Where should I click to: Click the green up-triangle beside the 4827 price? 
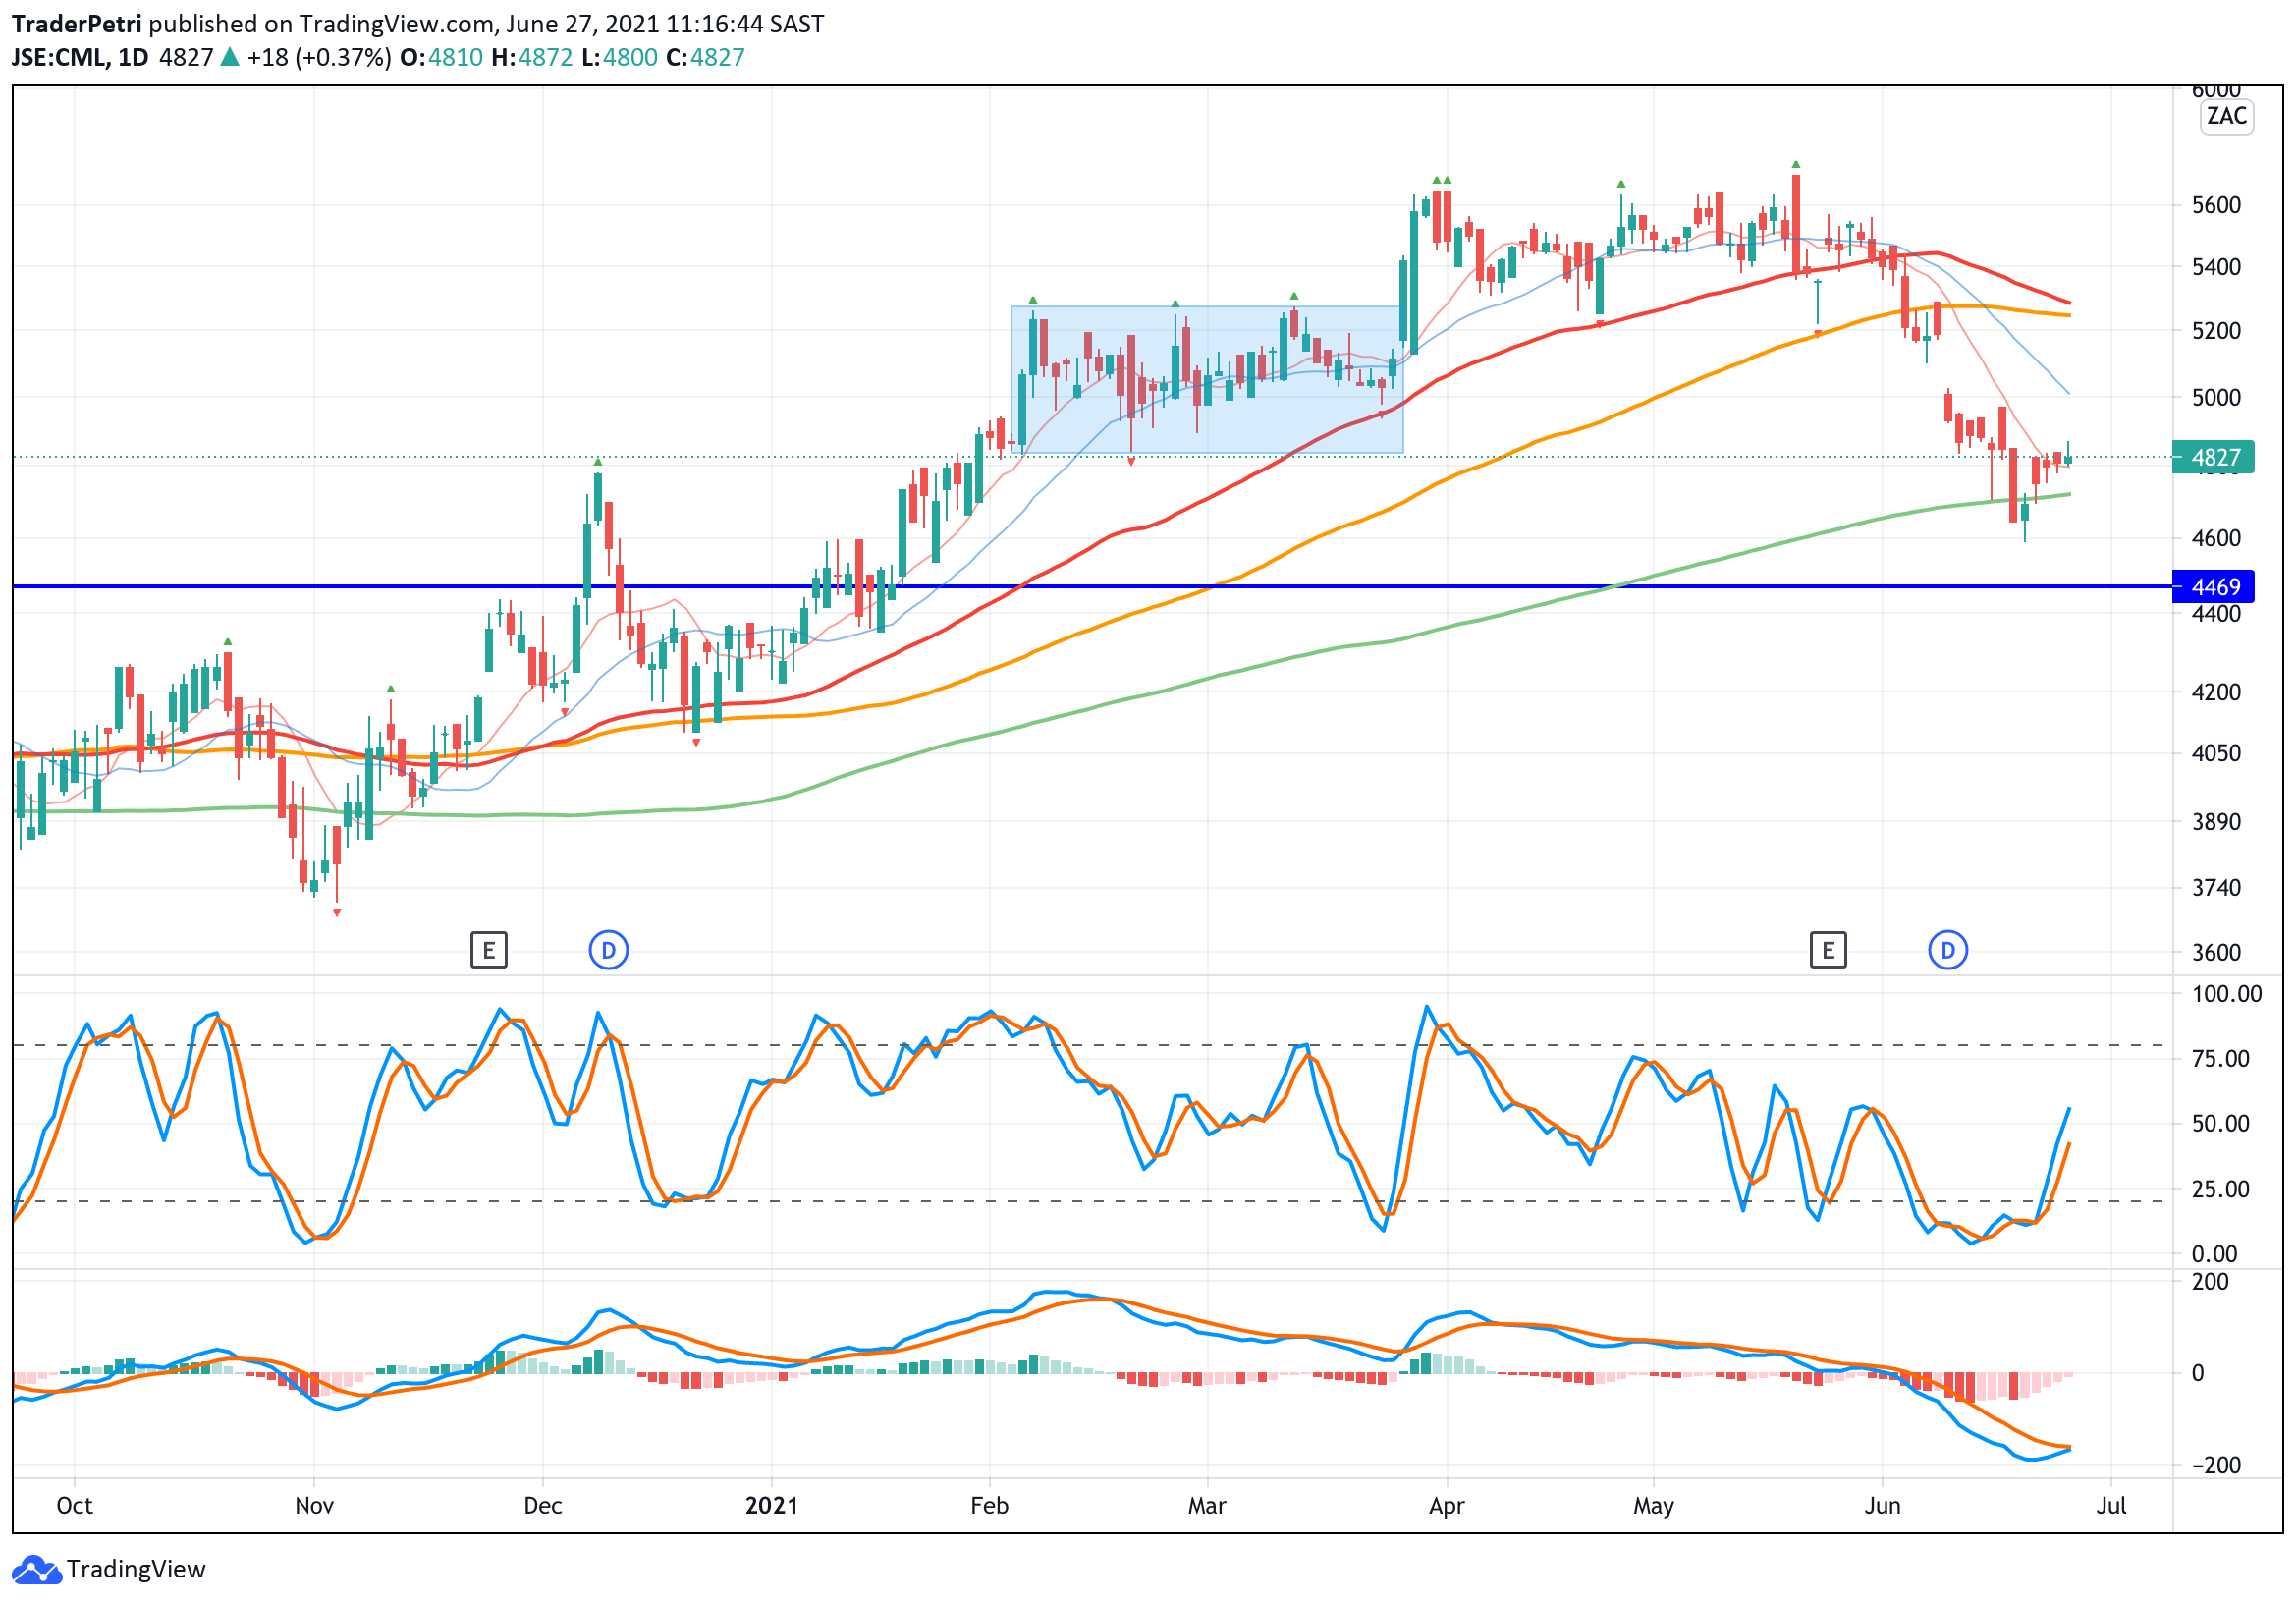tap(230, 58)
